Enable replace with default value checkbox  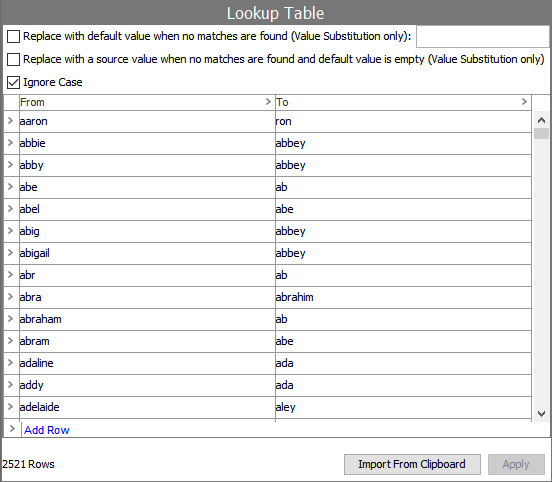click(13, 36)
